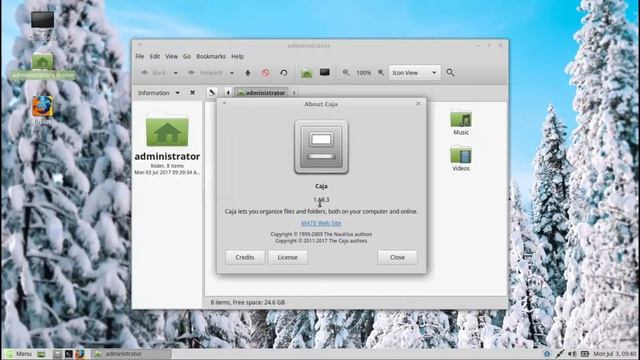The height and width of the screenshot is (360, 640).
Task: Open administrator's Home desktop icon
Action: tap(42, 61)
